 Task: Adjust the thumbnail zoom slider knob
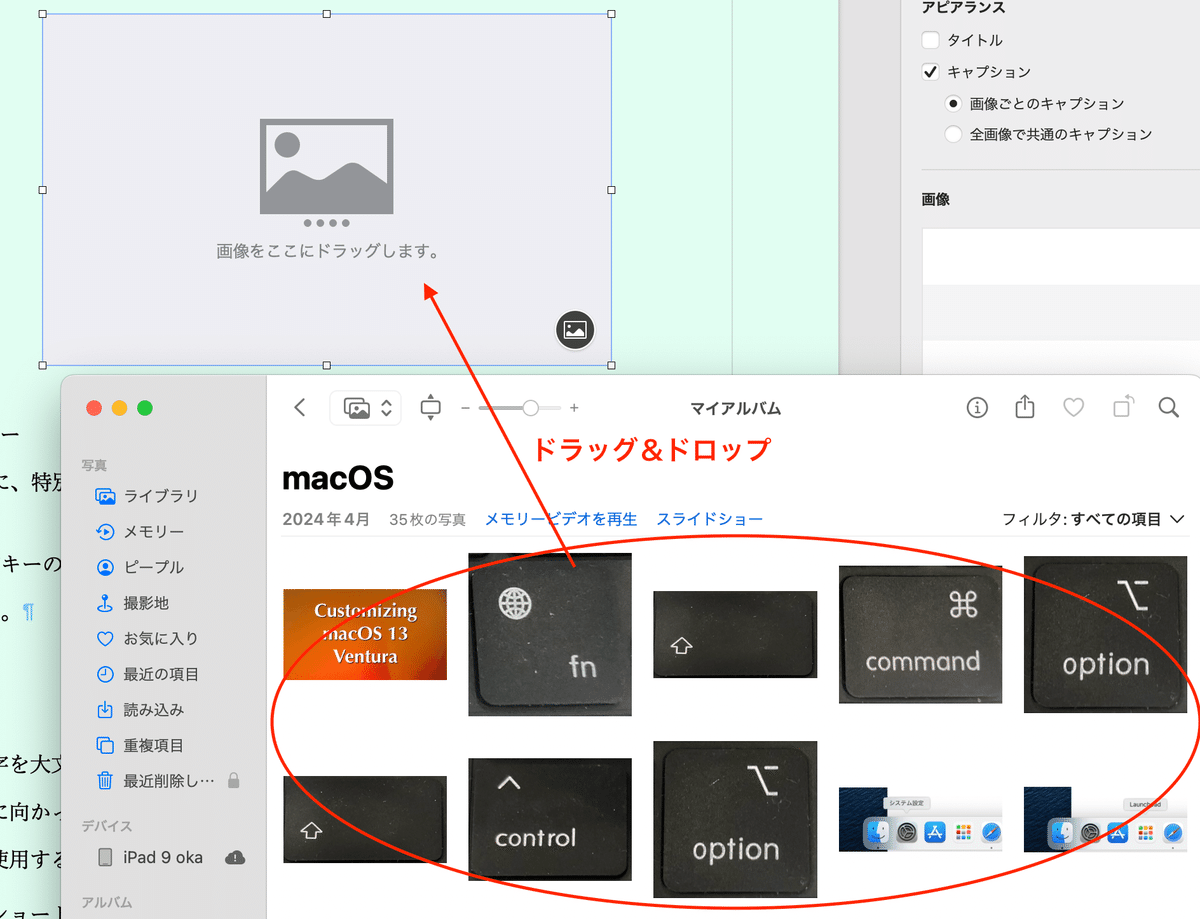[x=530, y=407]
